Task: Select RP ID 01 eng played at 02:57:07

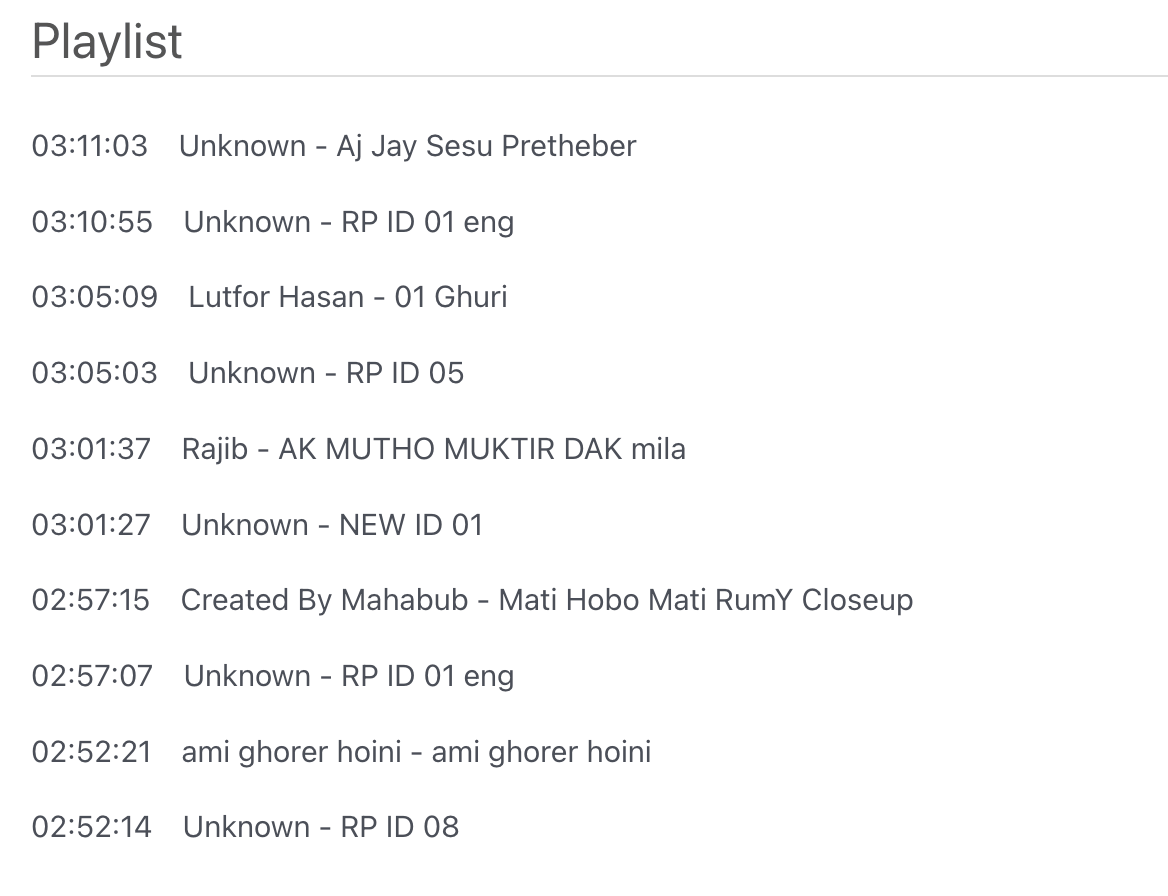Action: point(348,676)
